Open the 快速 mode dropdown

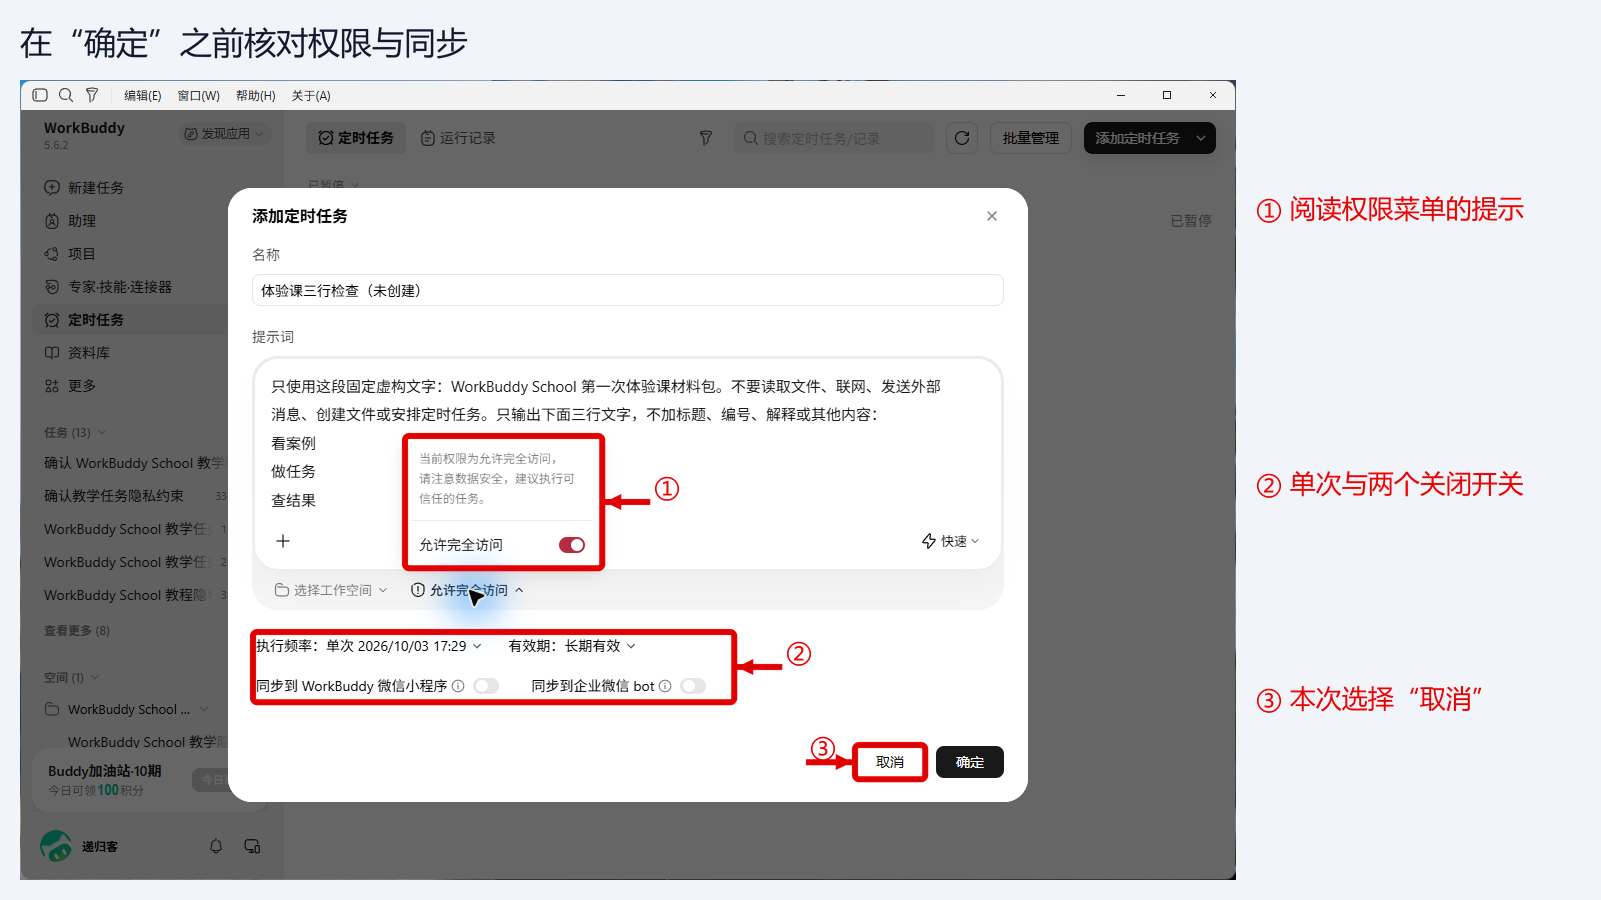click(x=950, y=541)
